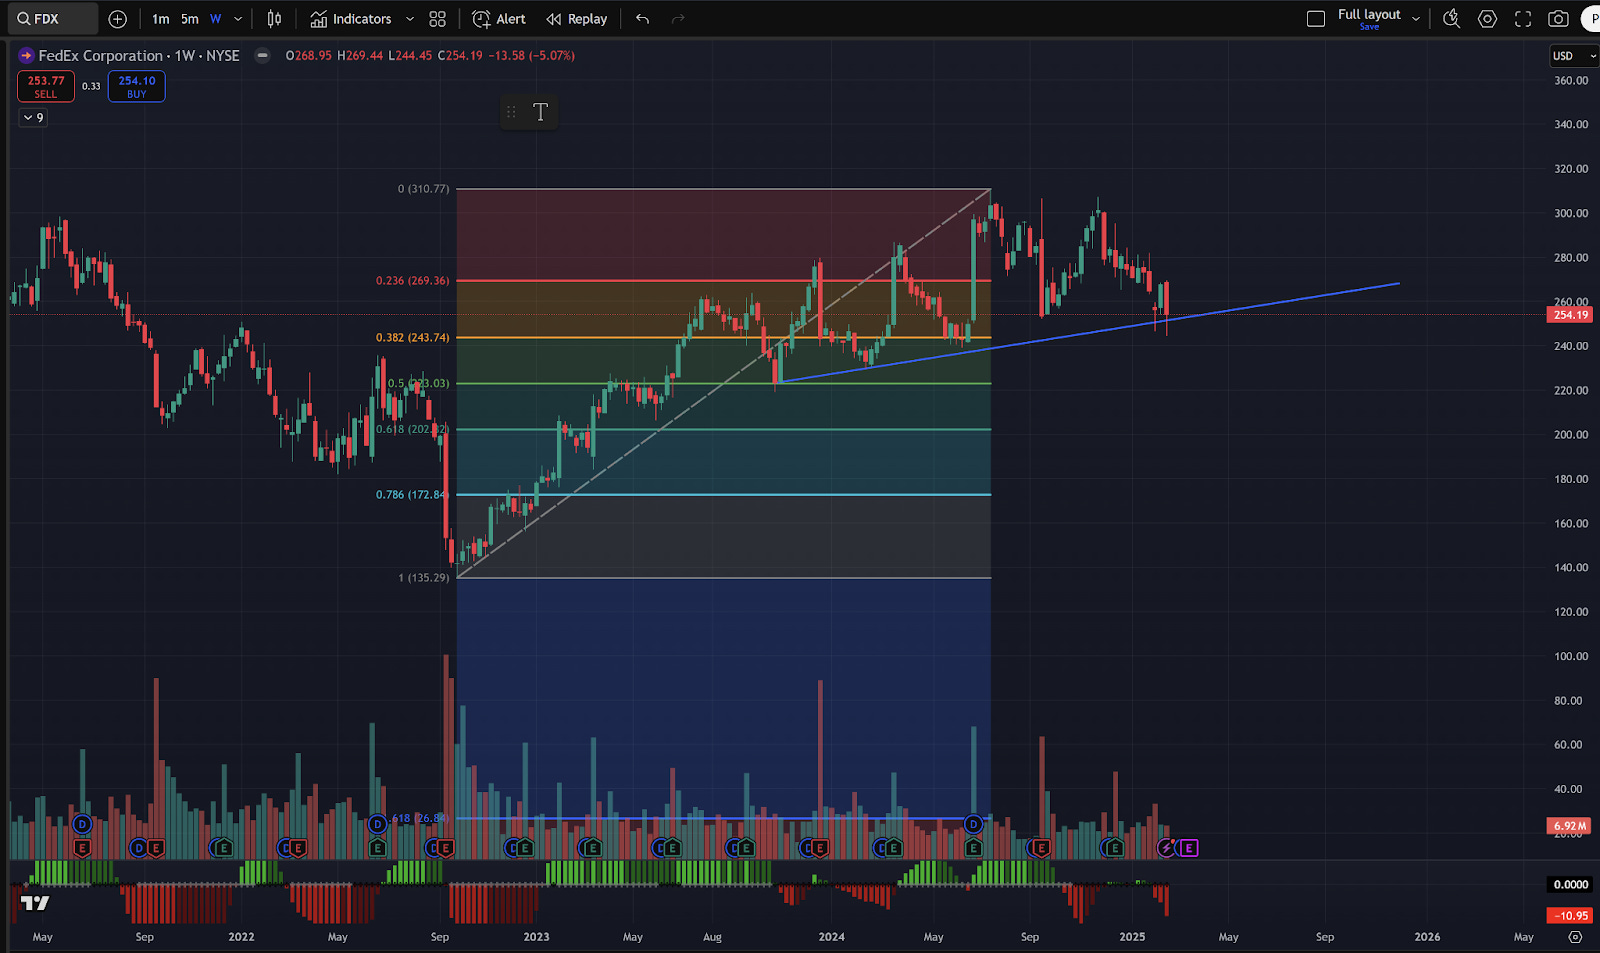Viewport: 1600px width, 953px height.
Task: Open the layout setup square icon
Action: tap(1316, 19)
